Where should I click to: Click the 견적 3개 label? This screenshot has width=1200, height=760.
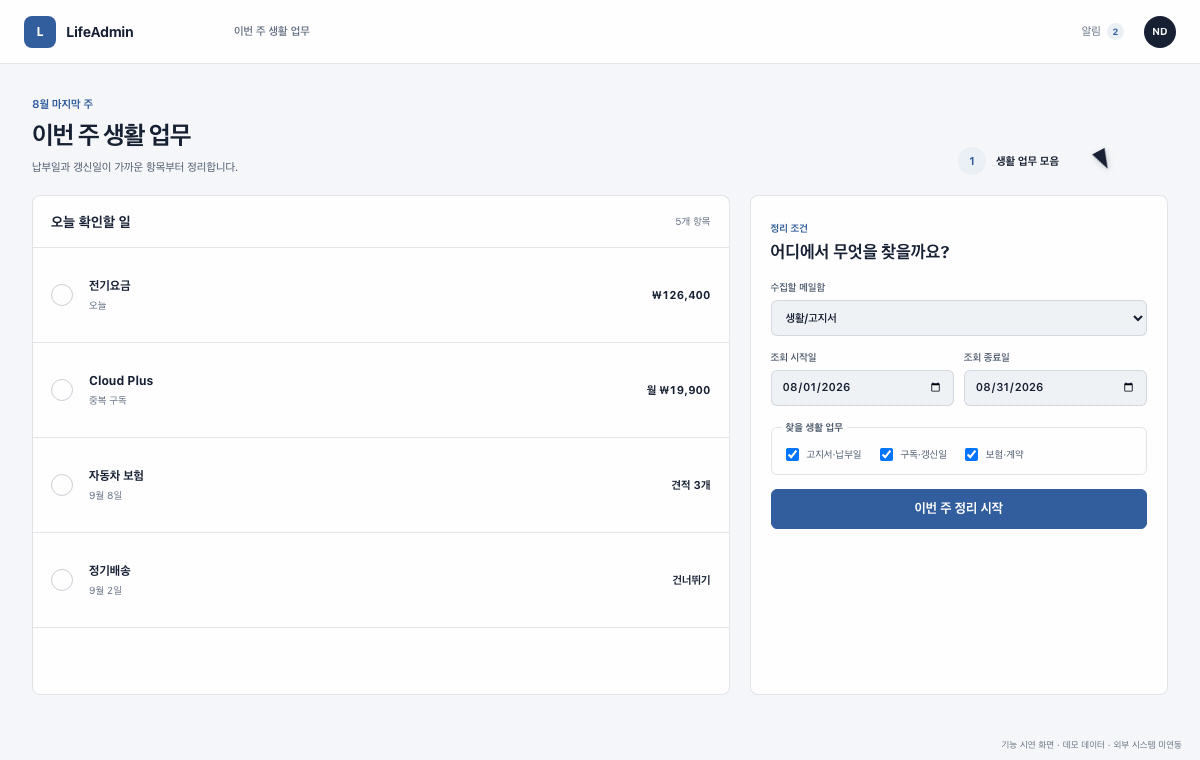(x=691, y=485)
